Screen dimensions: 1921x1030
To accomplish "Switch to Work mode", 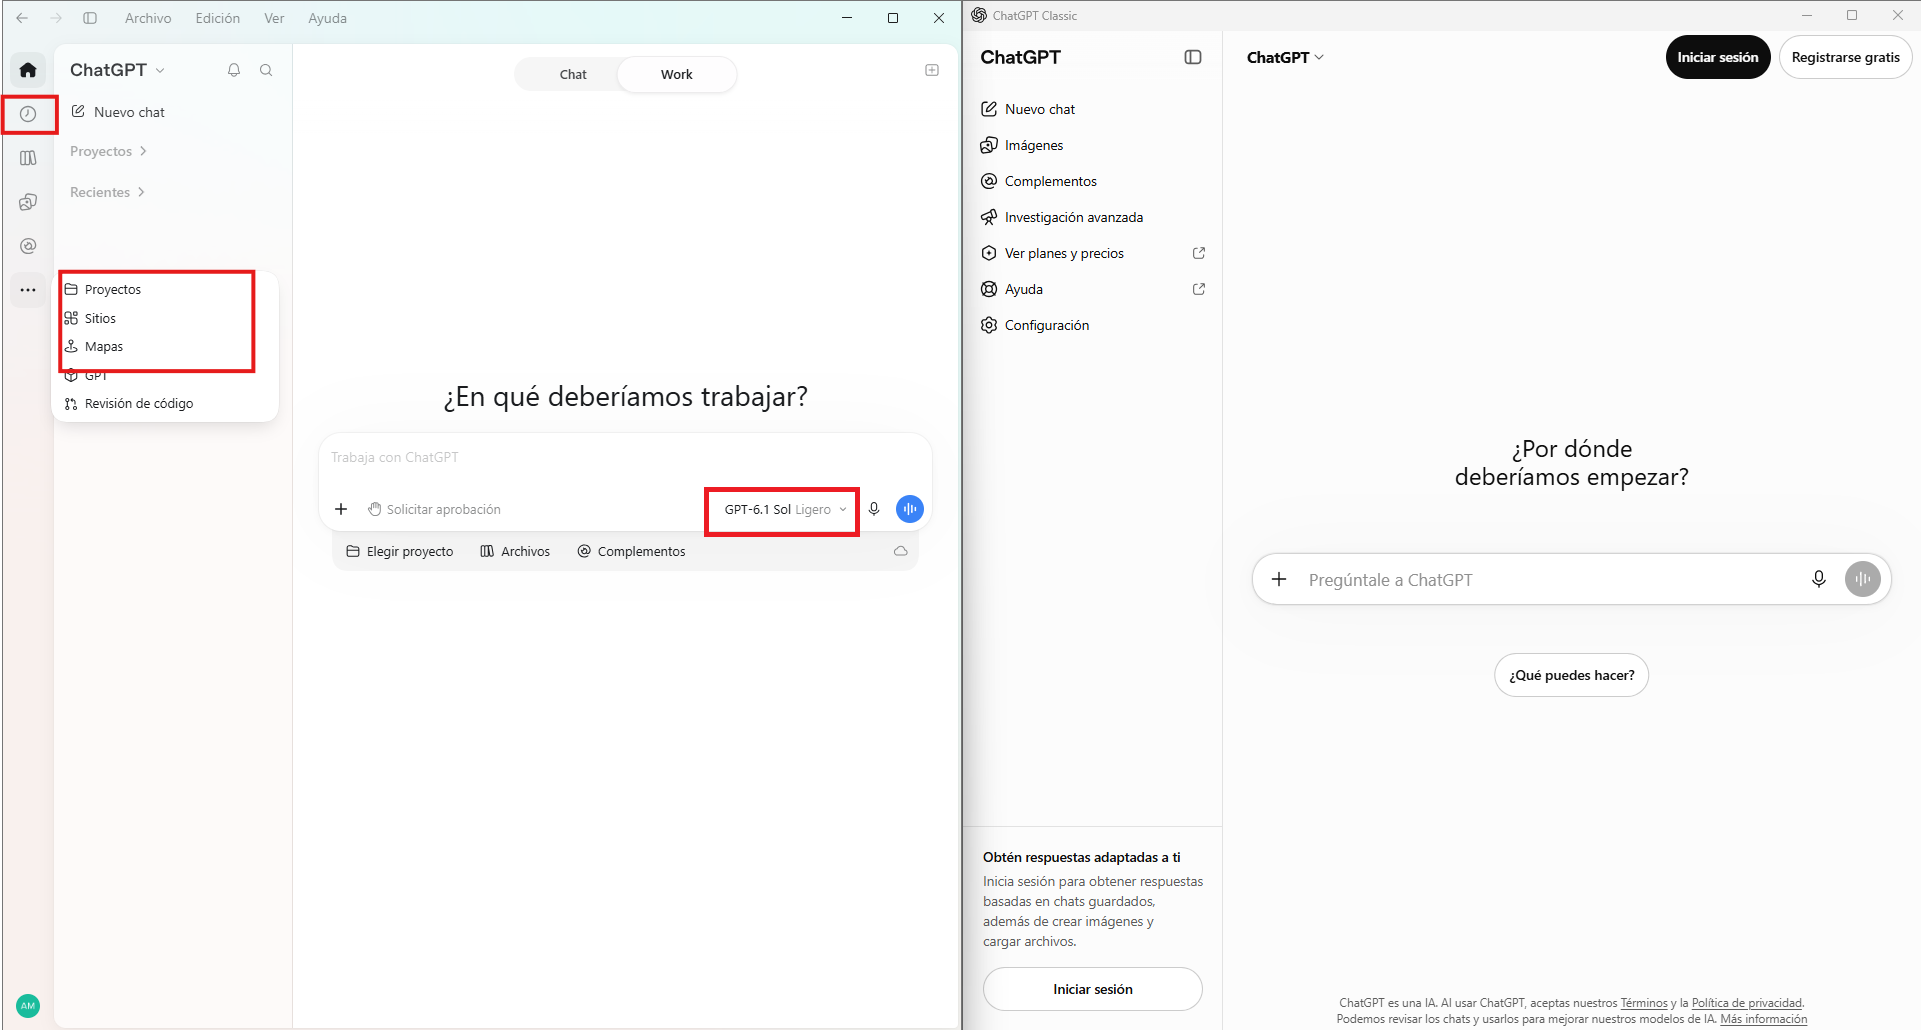I will point(677,74).
